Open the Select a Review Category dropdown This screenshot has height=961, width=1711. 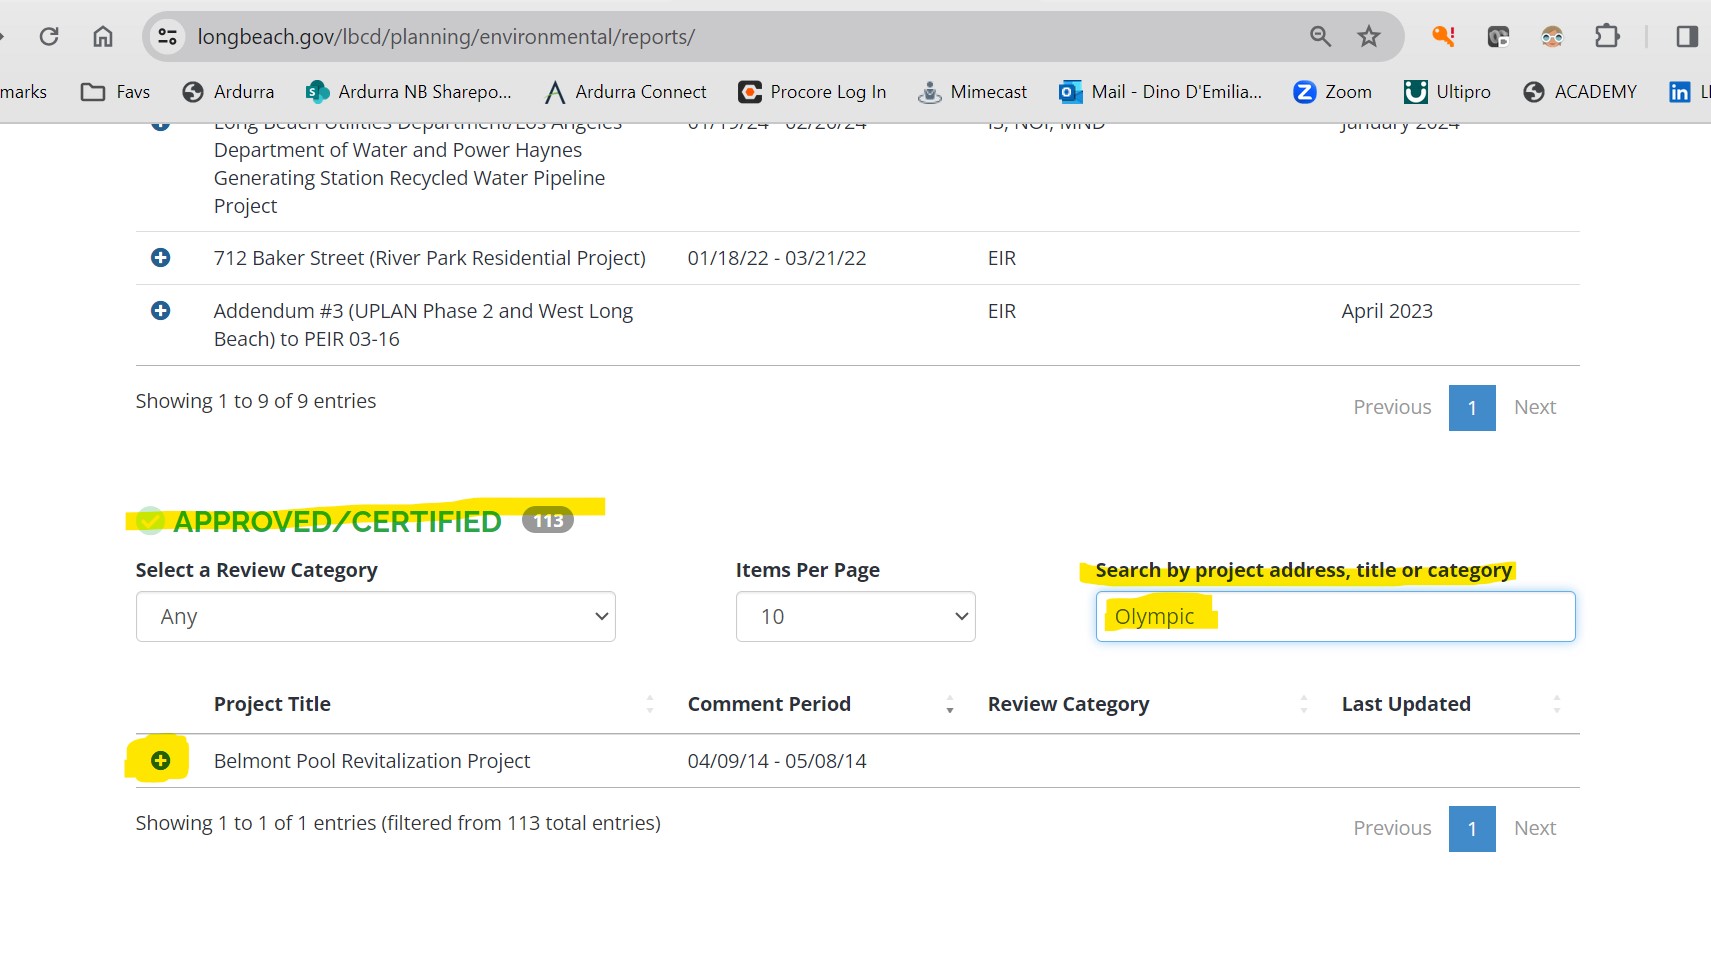(x=375, y=617)
